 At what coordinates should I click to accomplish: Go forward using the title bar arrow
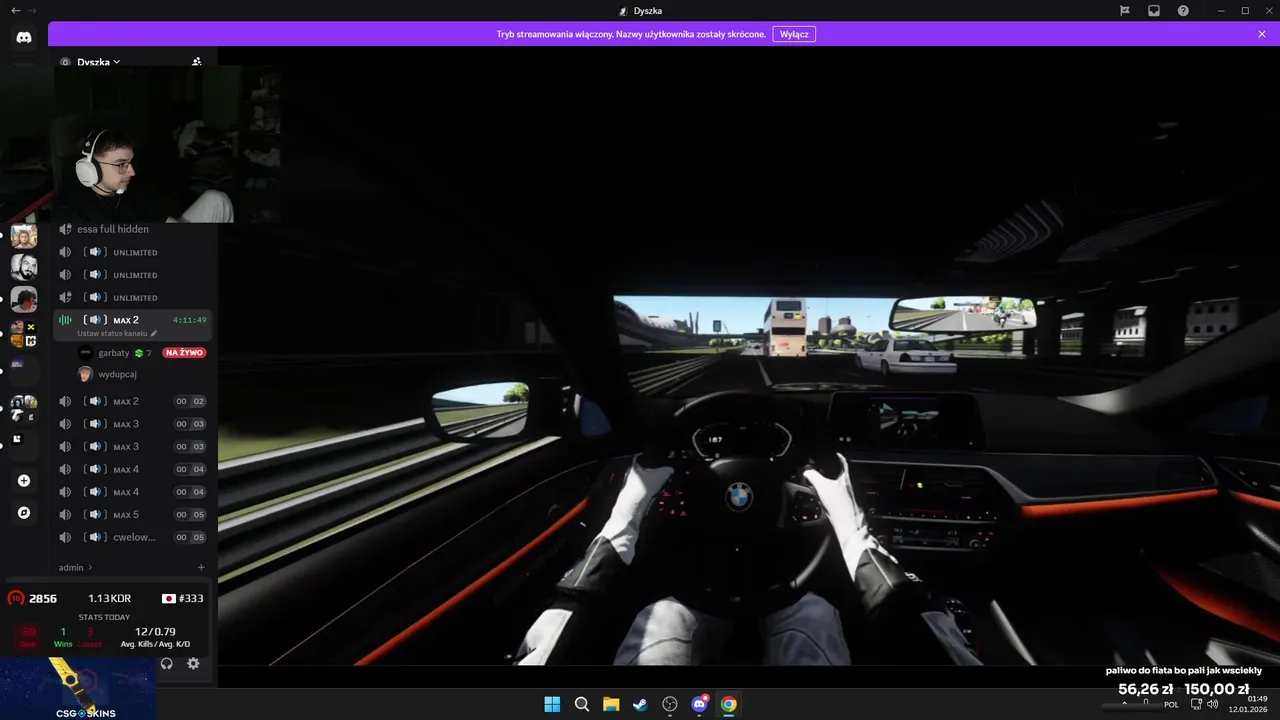pos(34,10)
